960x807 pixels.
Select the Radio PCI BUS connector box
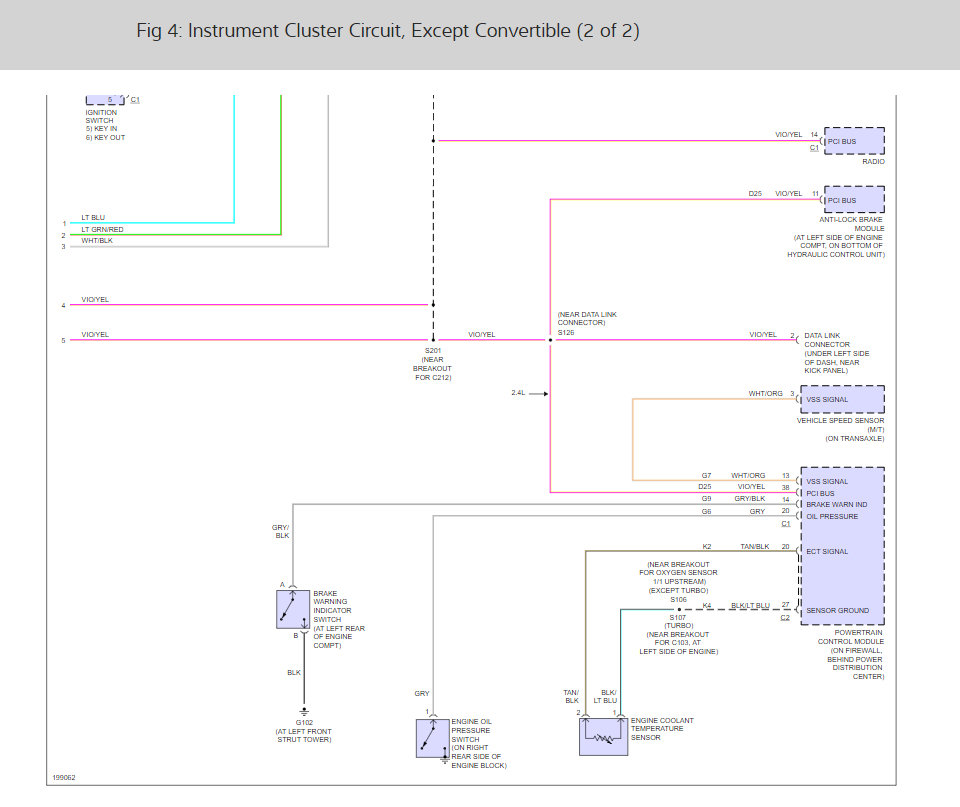tap(854, 141)
